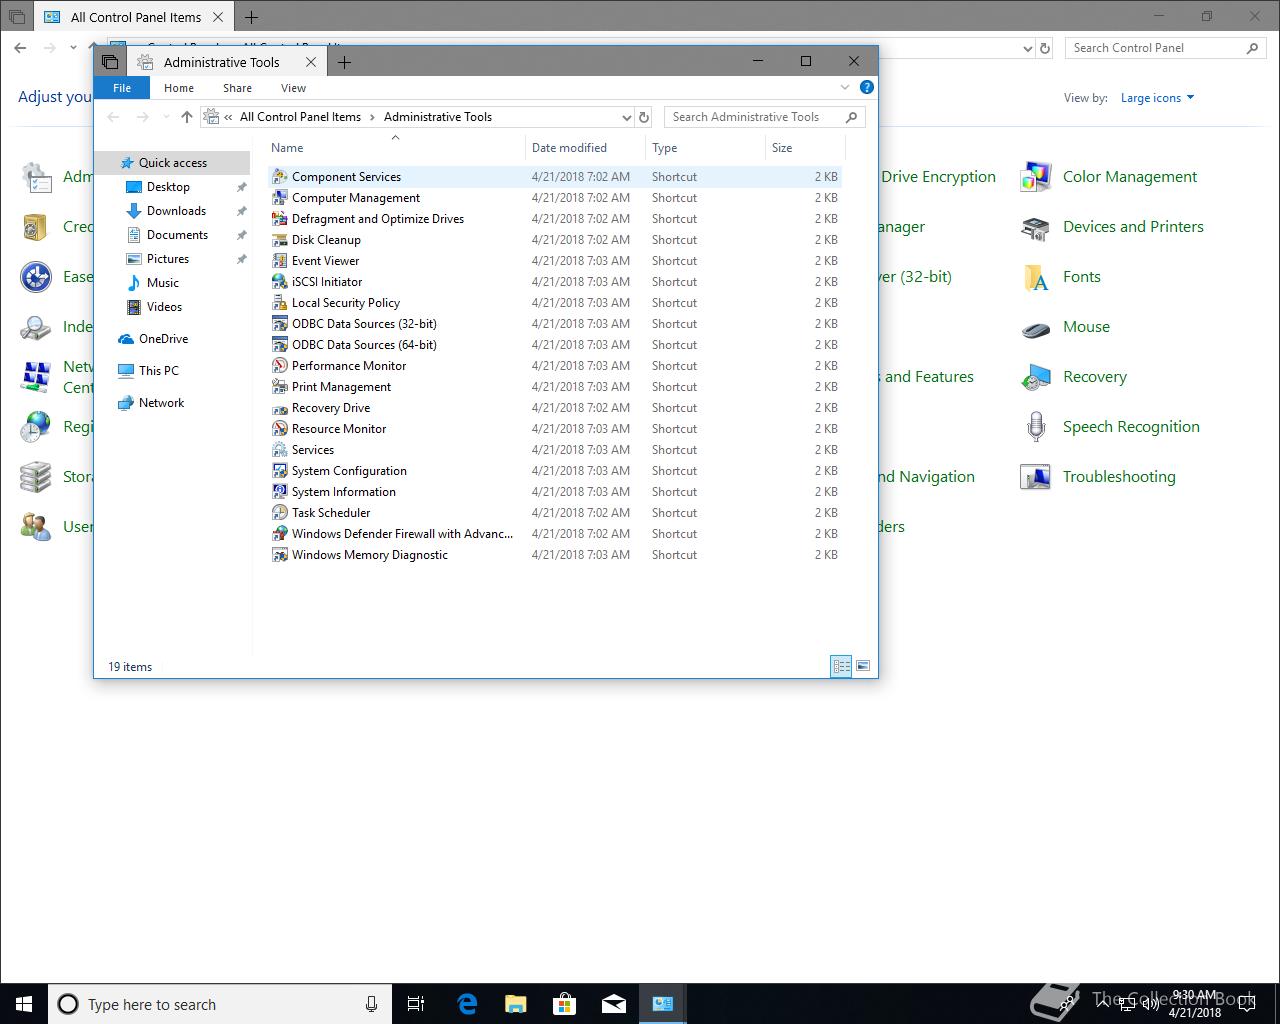Open Quick access in navigation pane
This screenshot has height=1024, width=1280.
[172, 163]
